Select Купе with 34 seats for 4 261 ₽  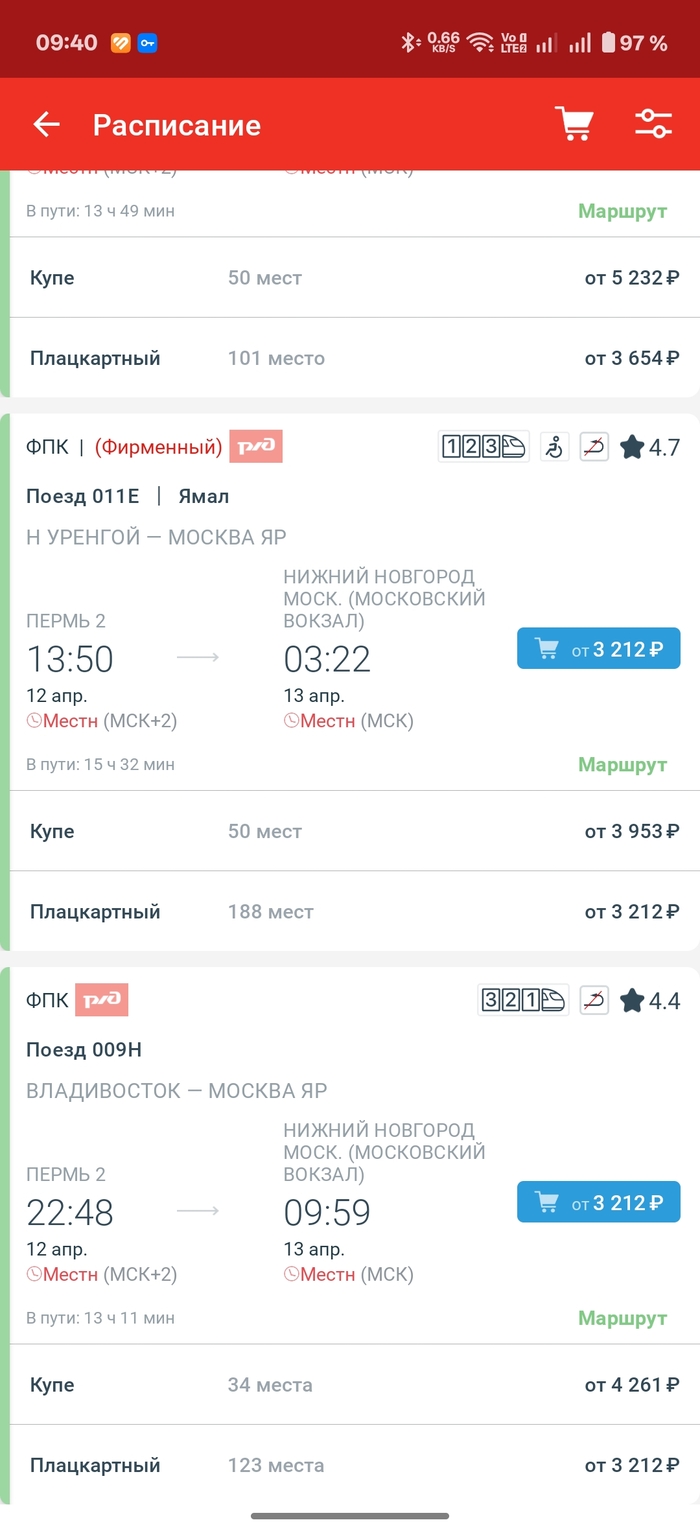tap(350, 1385)
